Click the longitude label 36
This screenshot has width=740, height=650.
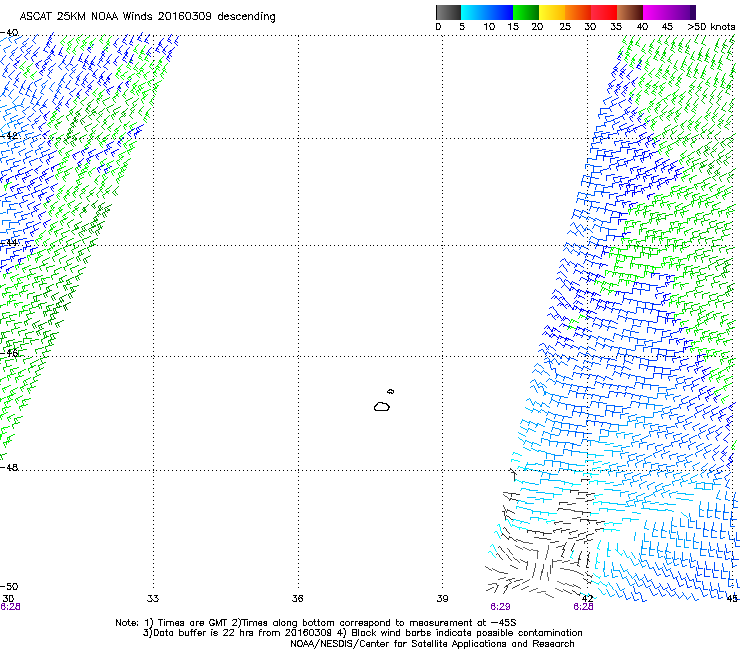tap(297, 599)
